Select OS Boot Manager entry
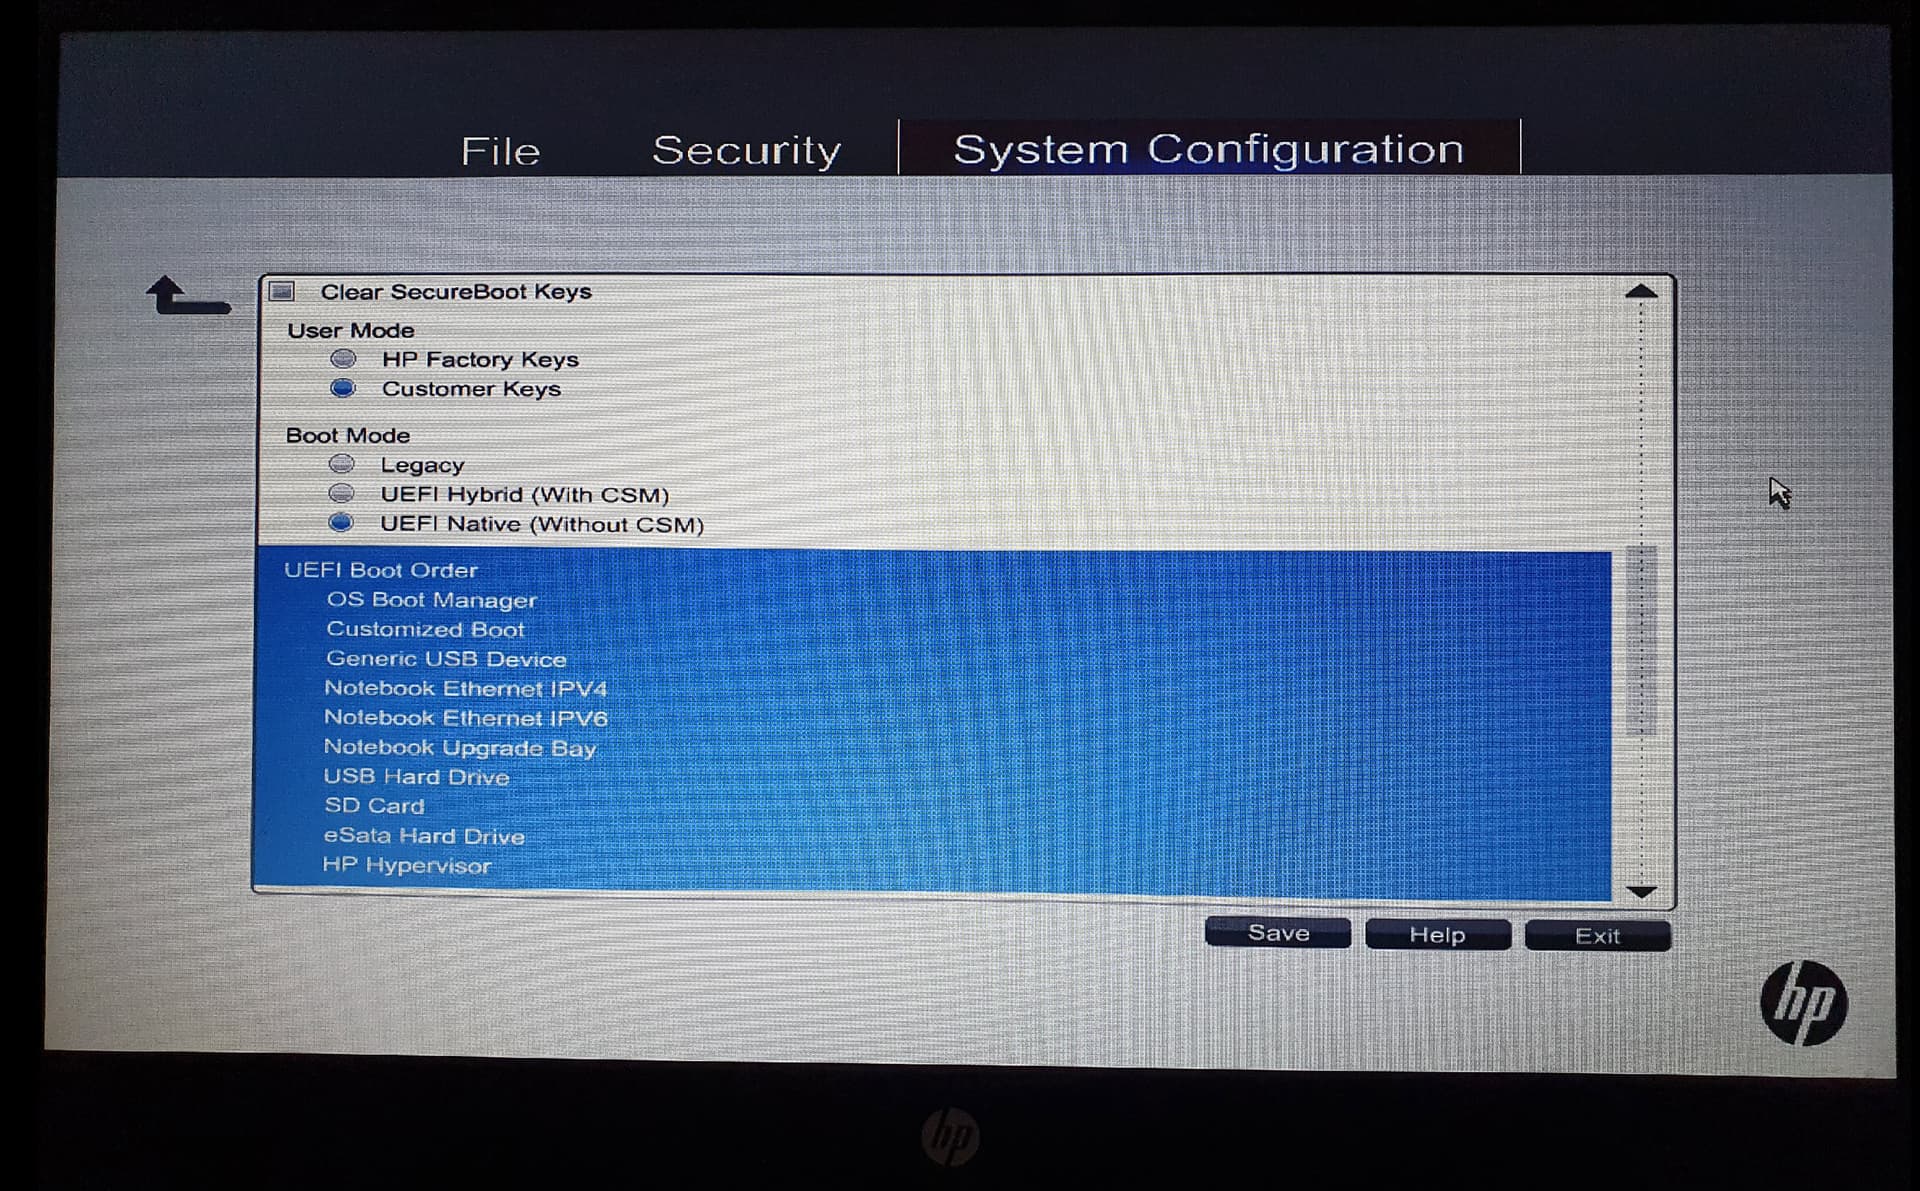1920x1191 pixels. point(431,600)
